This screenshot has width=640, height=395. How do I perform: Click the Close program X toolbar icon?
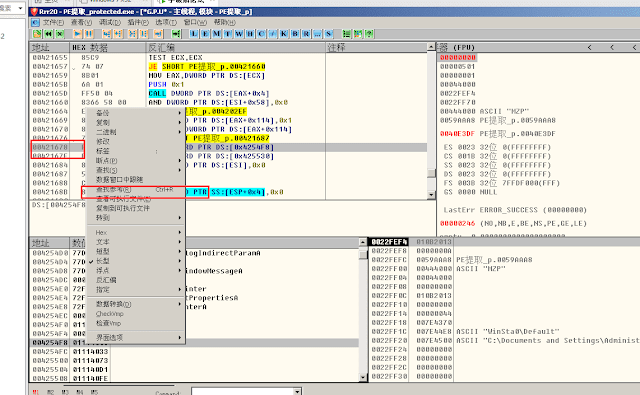(x=60, y=34)
